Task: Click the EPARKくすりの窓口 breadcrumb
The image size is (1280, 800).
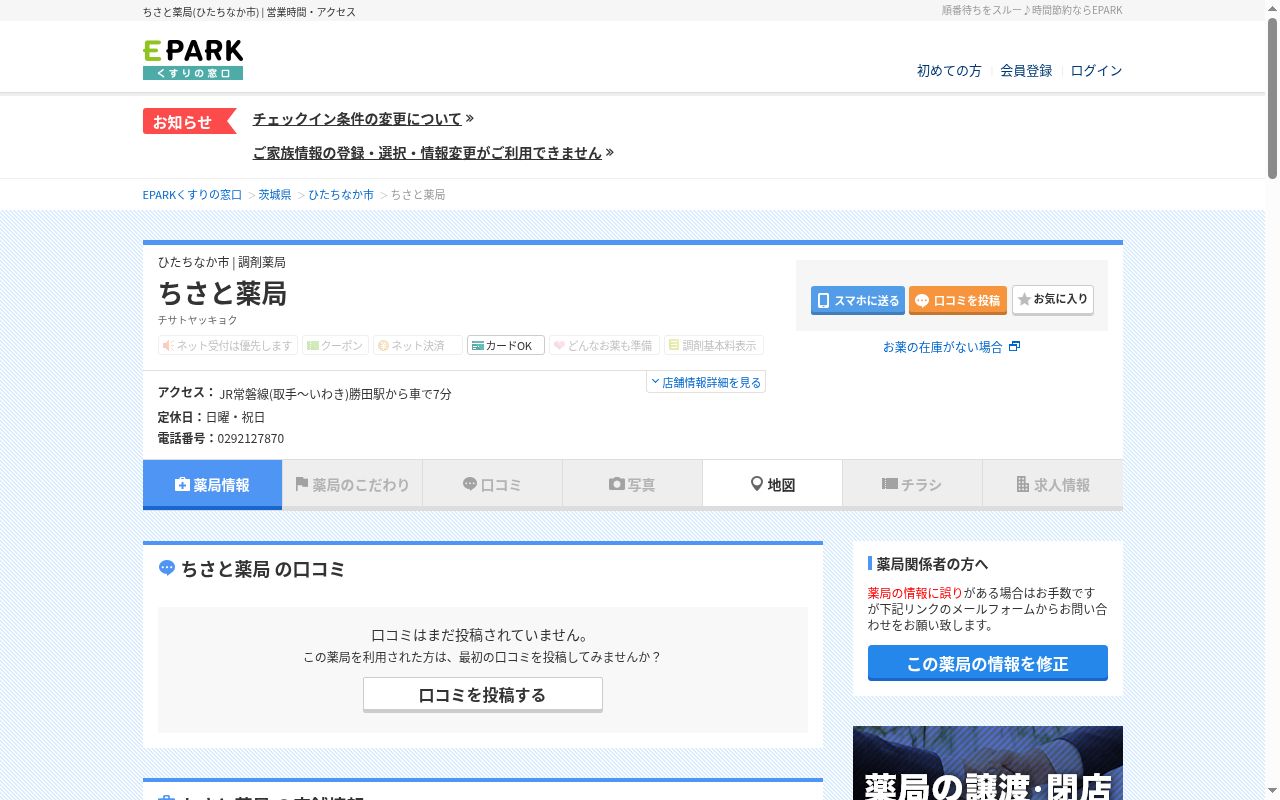Action: [x=192, y=195]
